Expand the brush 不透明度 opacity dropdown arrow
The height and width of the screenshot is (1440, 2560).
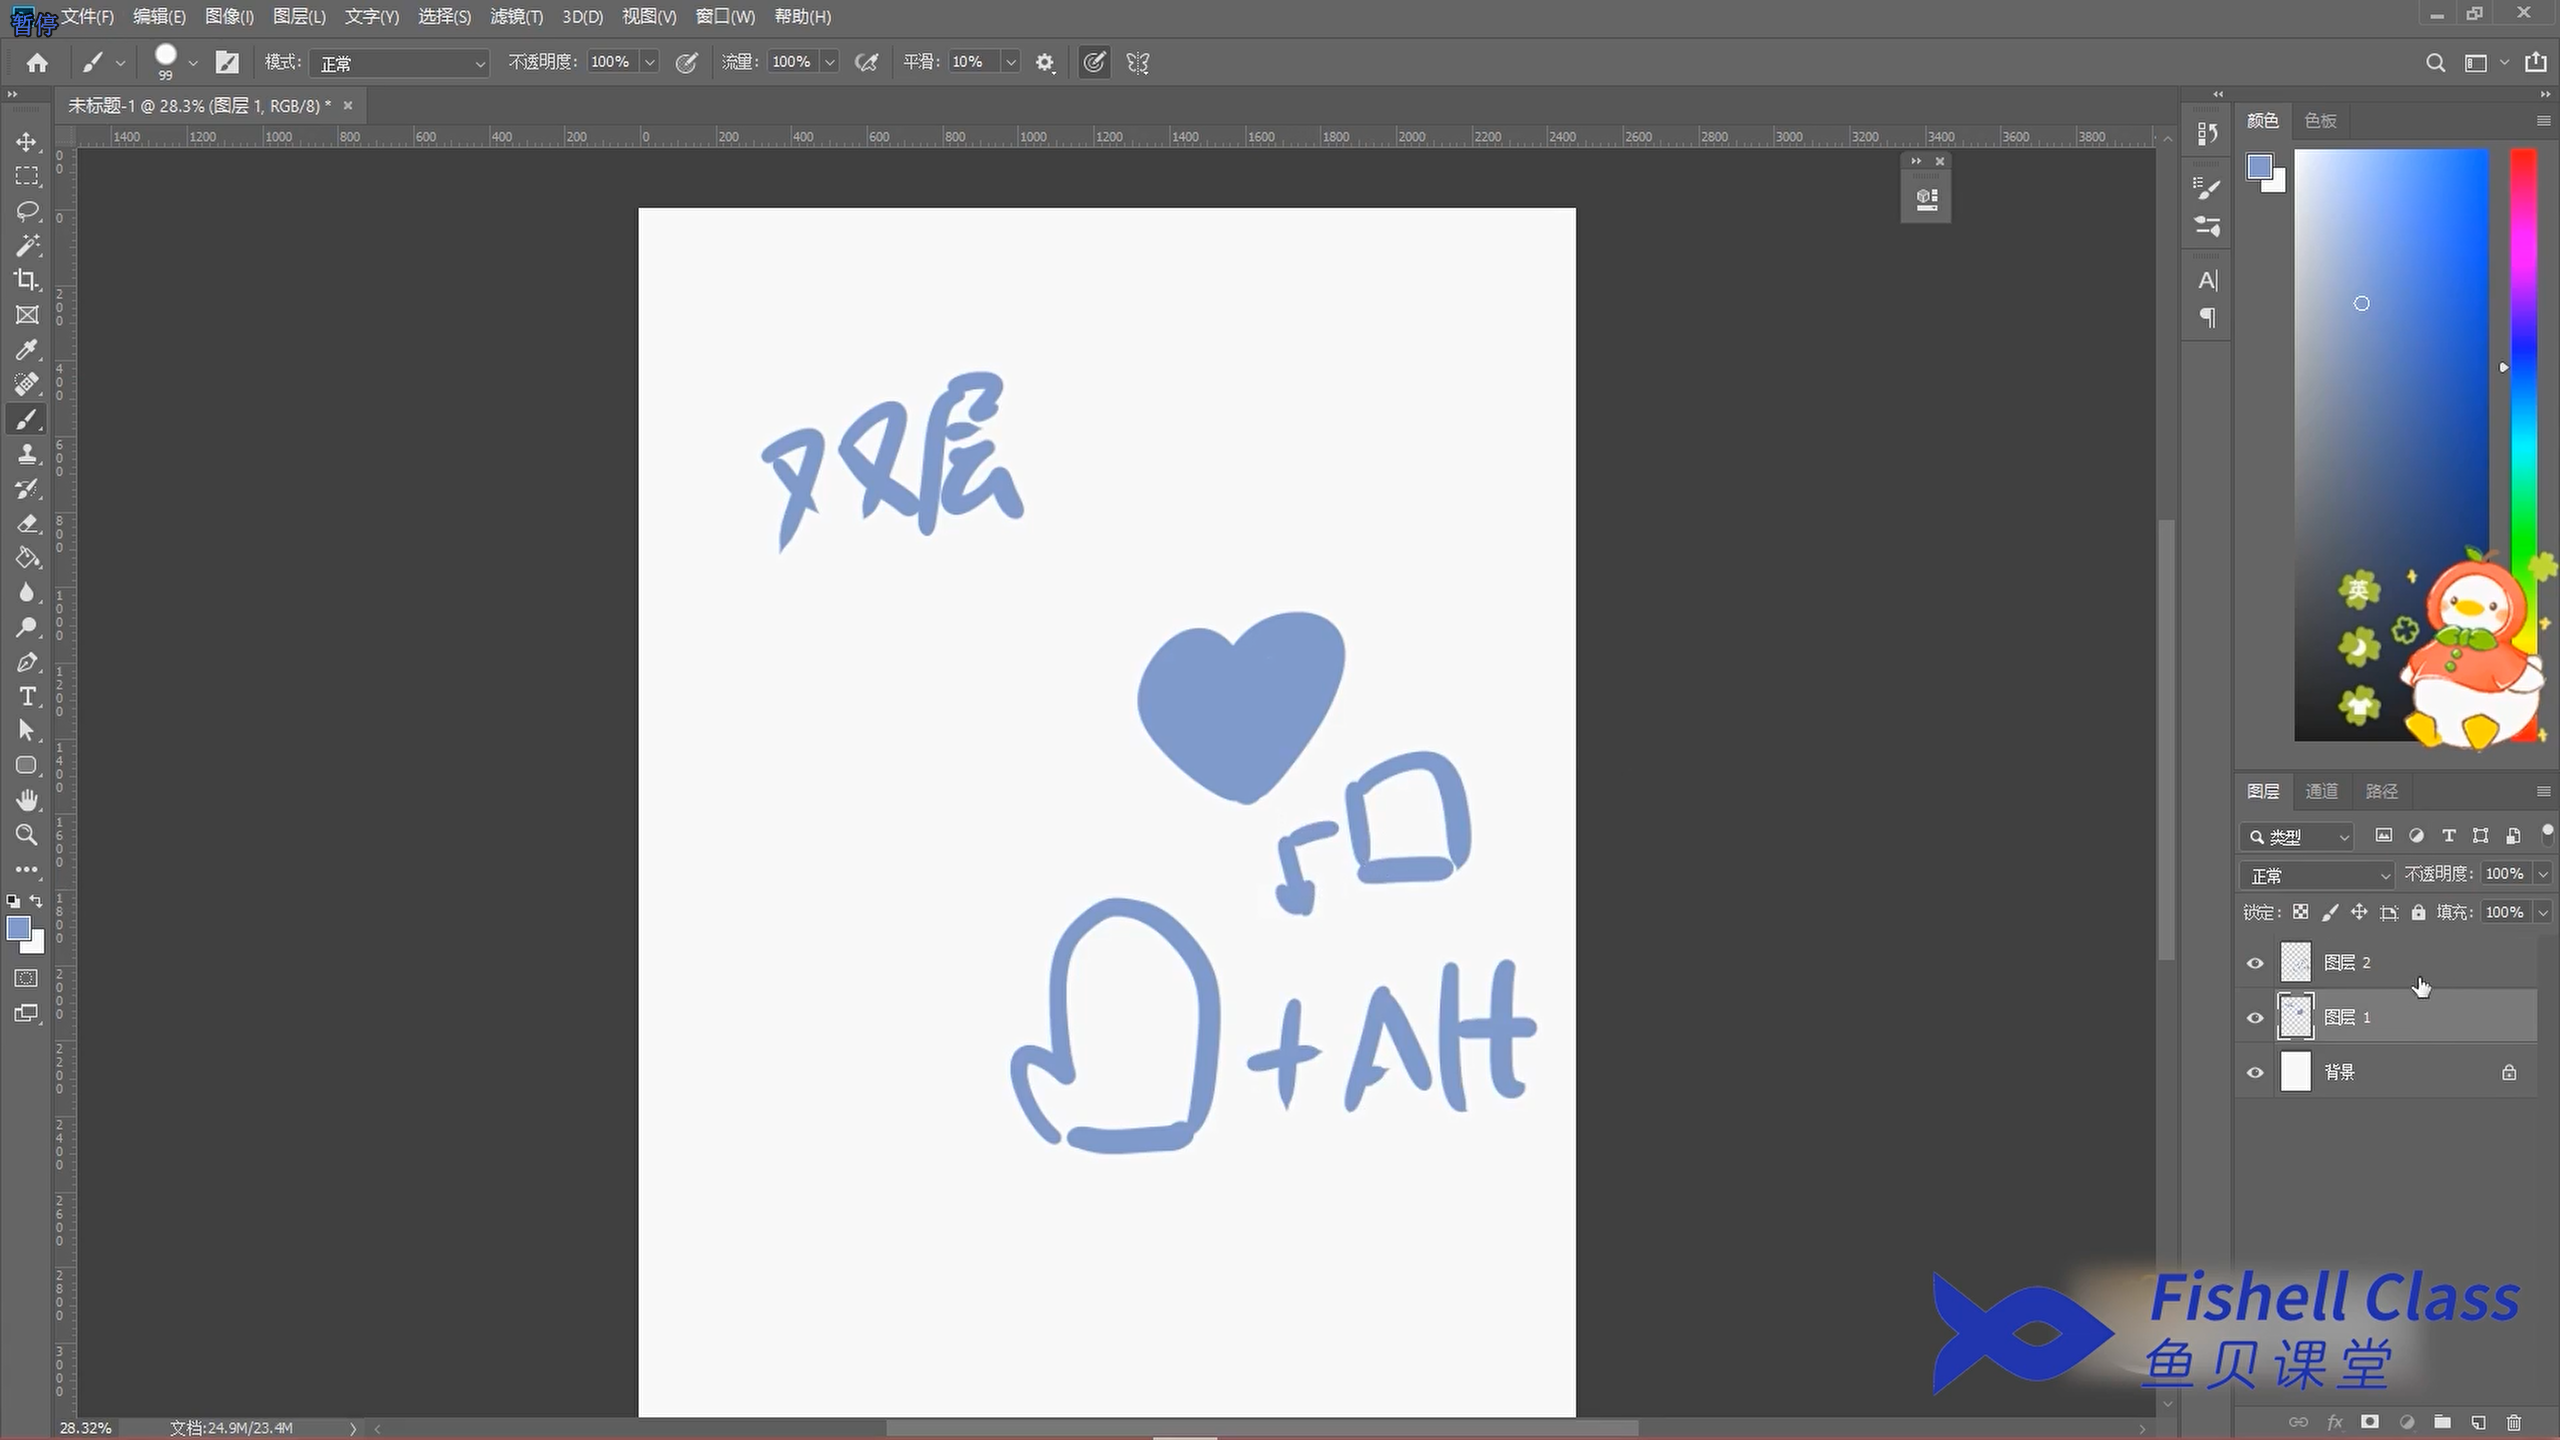tap(650, 62)
